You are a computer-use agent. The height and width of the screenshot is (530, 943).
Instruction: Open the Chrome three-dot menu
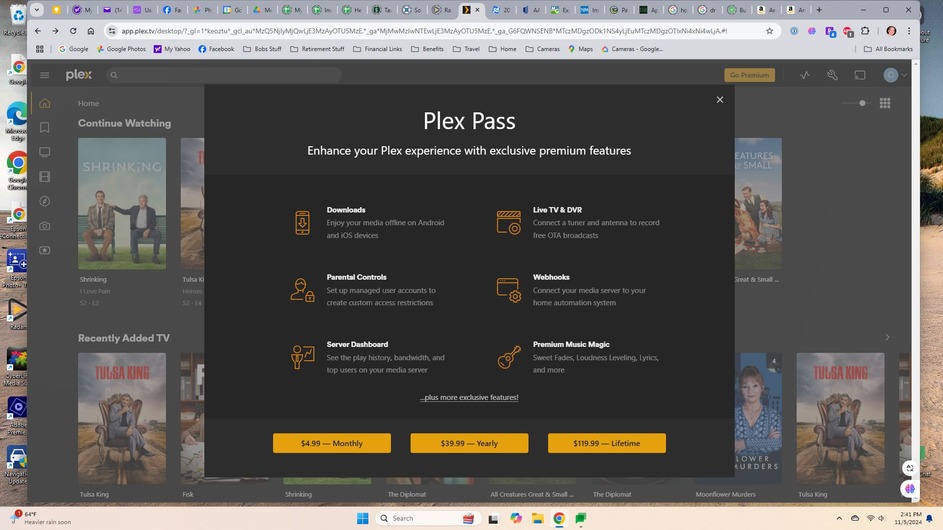point(909,31)
